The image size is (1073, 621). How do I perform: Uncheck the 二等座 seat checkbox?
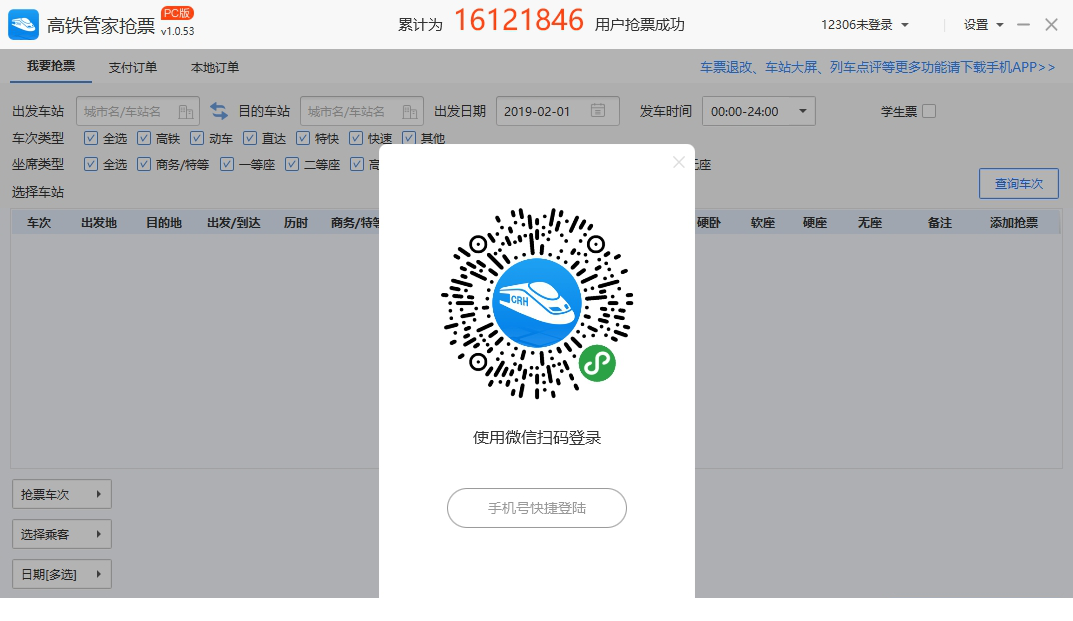pos(292,164)
